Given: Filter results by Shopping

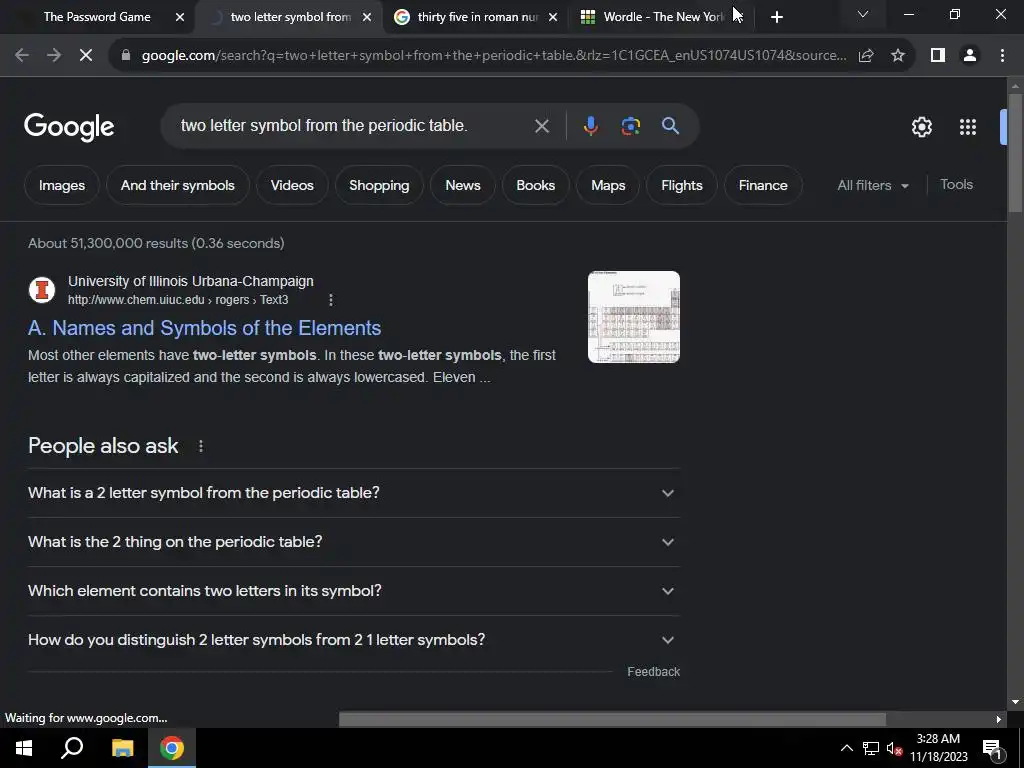Looking at the screenshot, I should tap(379, 185).
